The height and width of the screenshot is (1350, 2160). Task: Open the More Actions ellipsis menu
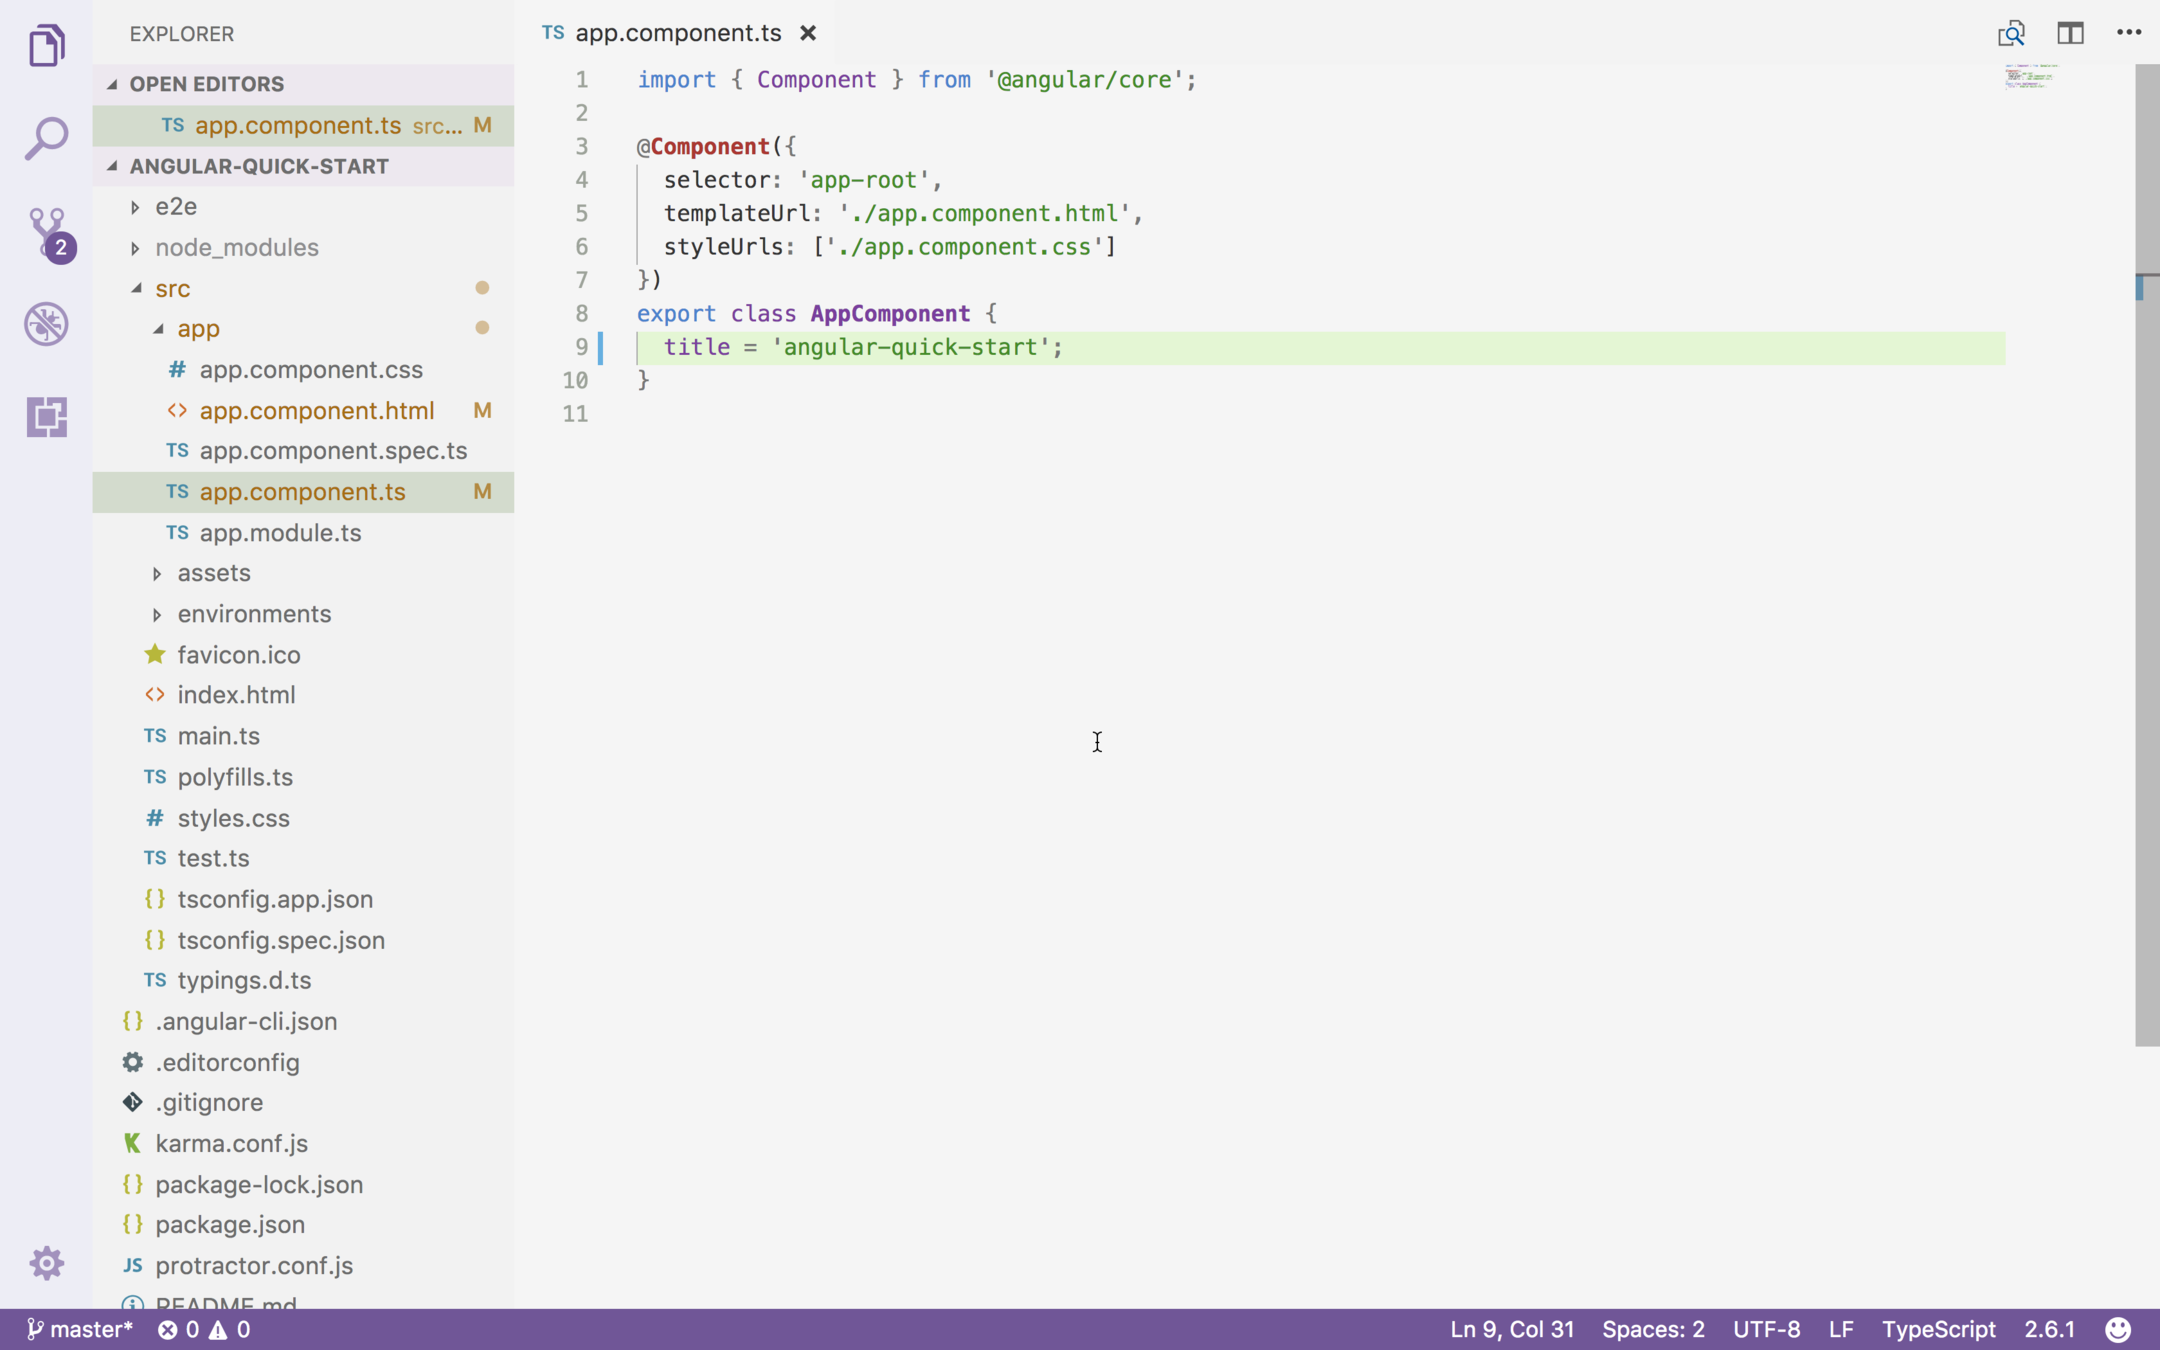(2129, 33)
